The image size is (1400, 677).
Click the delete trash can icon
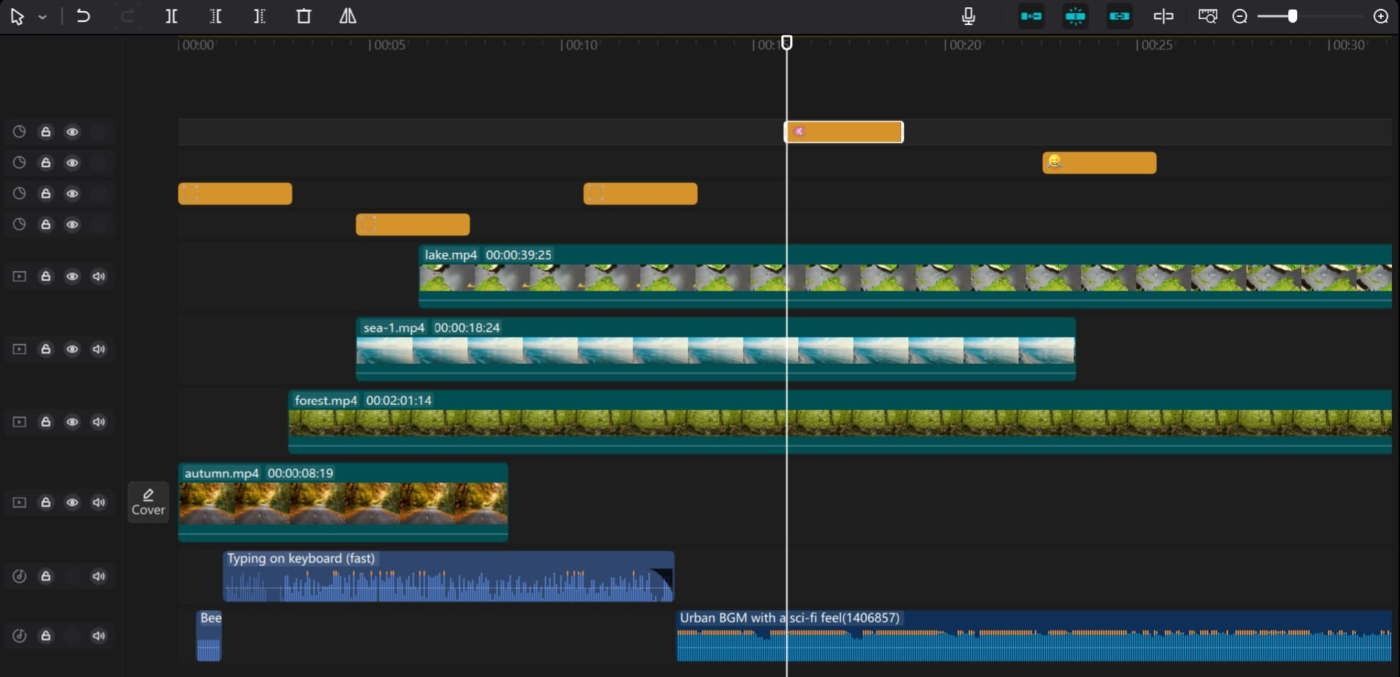click(x=304, y=16)
